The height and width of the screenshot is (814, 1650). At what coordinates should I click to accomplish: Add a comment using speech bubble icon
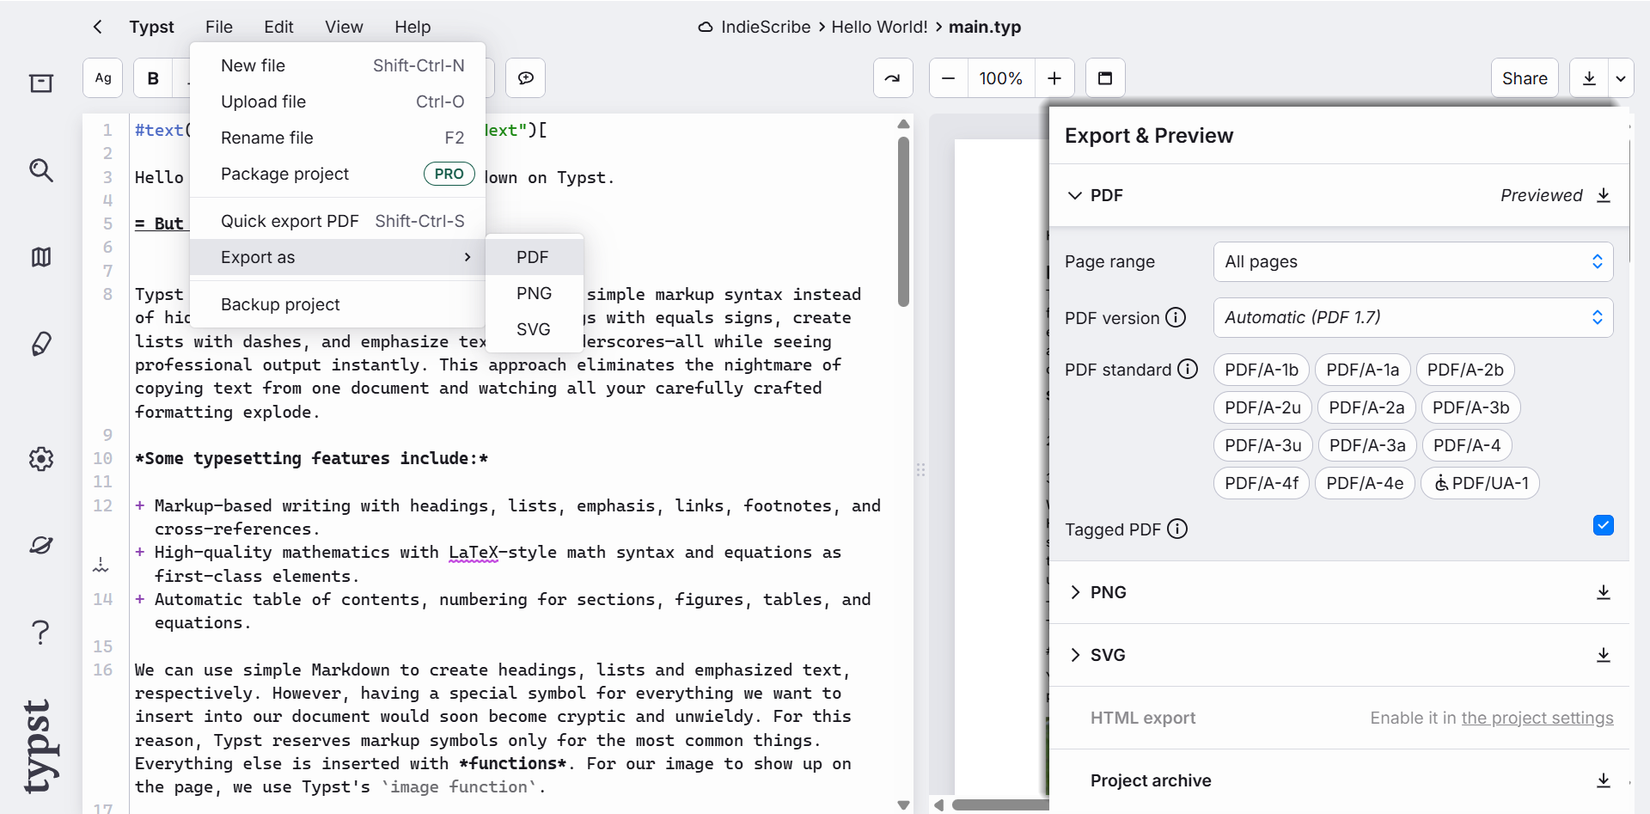pos(526,78)
